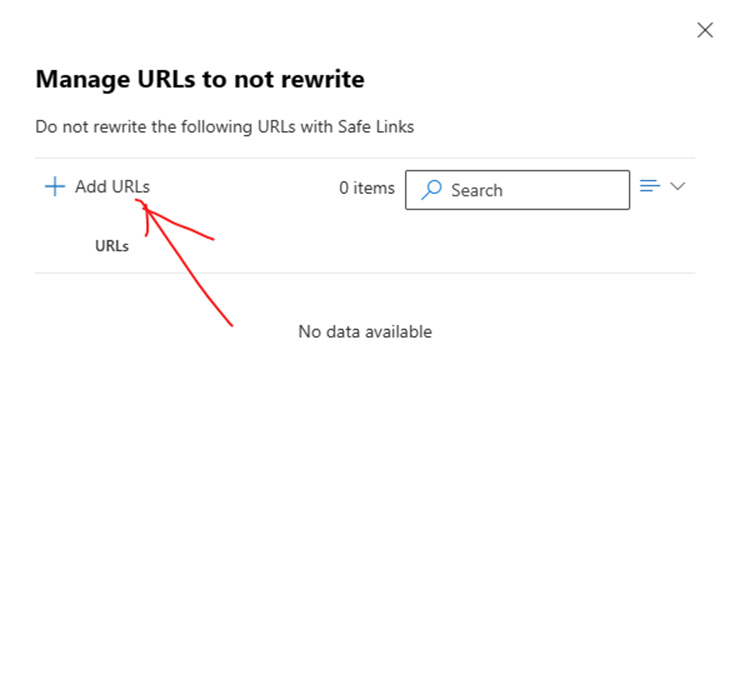Click the Safe Links description text

[225, 126]
